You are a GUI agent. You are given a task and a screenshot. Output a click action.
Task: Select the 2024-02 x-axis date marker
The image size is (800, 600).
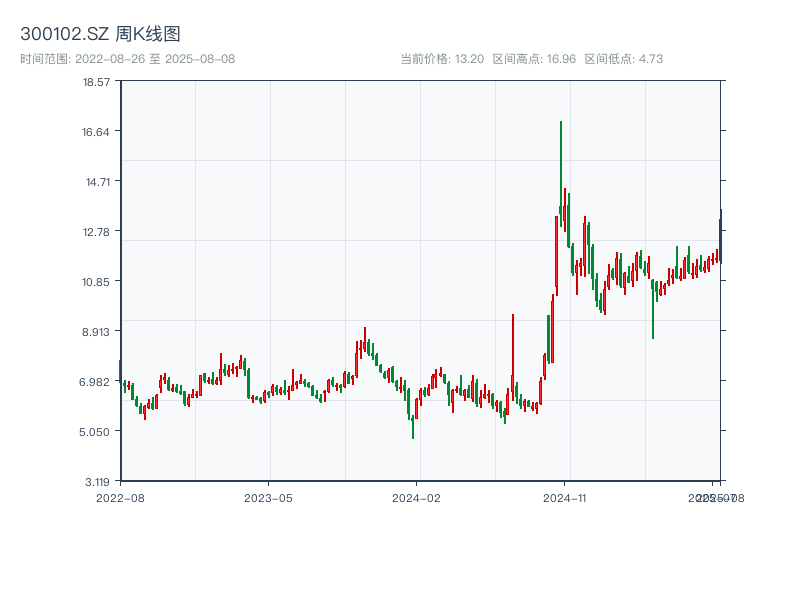(x=416, y=497)
